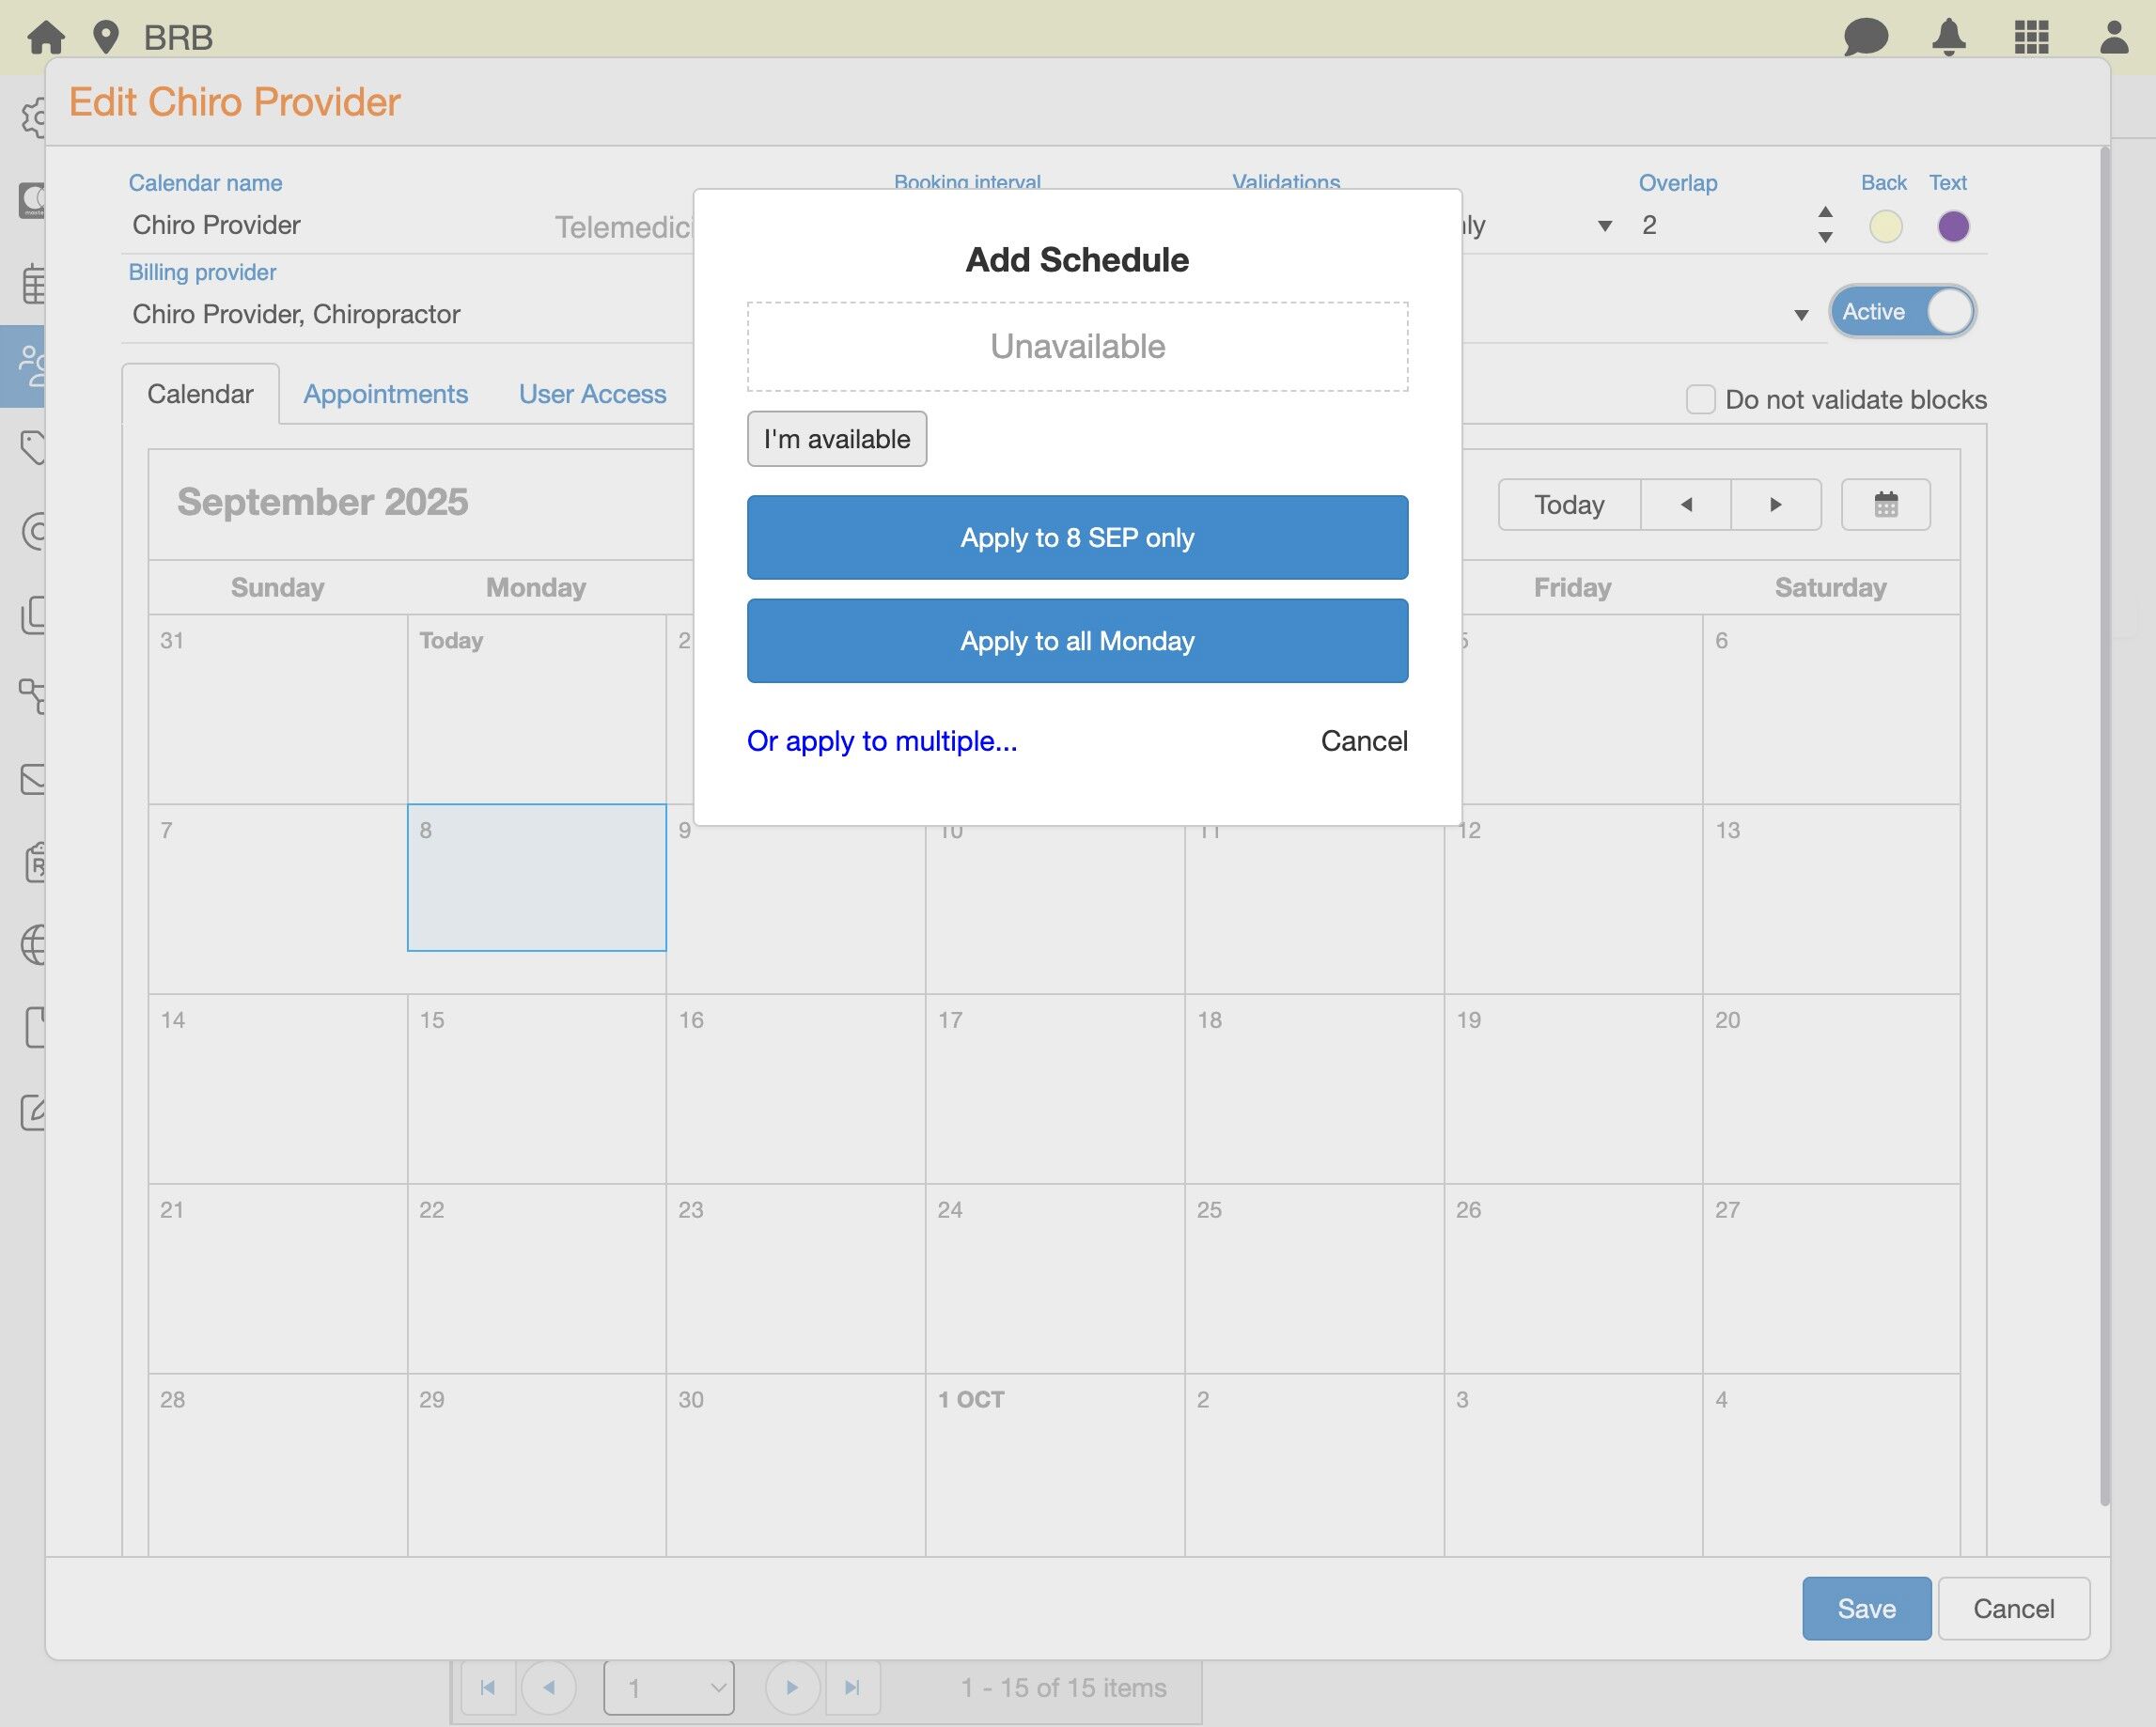Toggle the Active switch off
This screenshot has height=1727, width=2156.
[x=1902, y=312]
